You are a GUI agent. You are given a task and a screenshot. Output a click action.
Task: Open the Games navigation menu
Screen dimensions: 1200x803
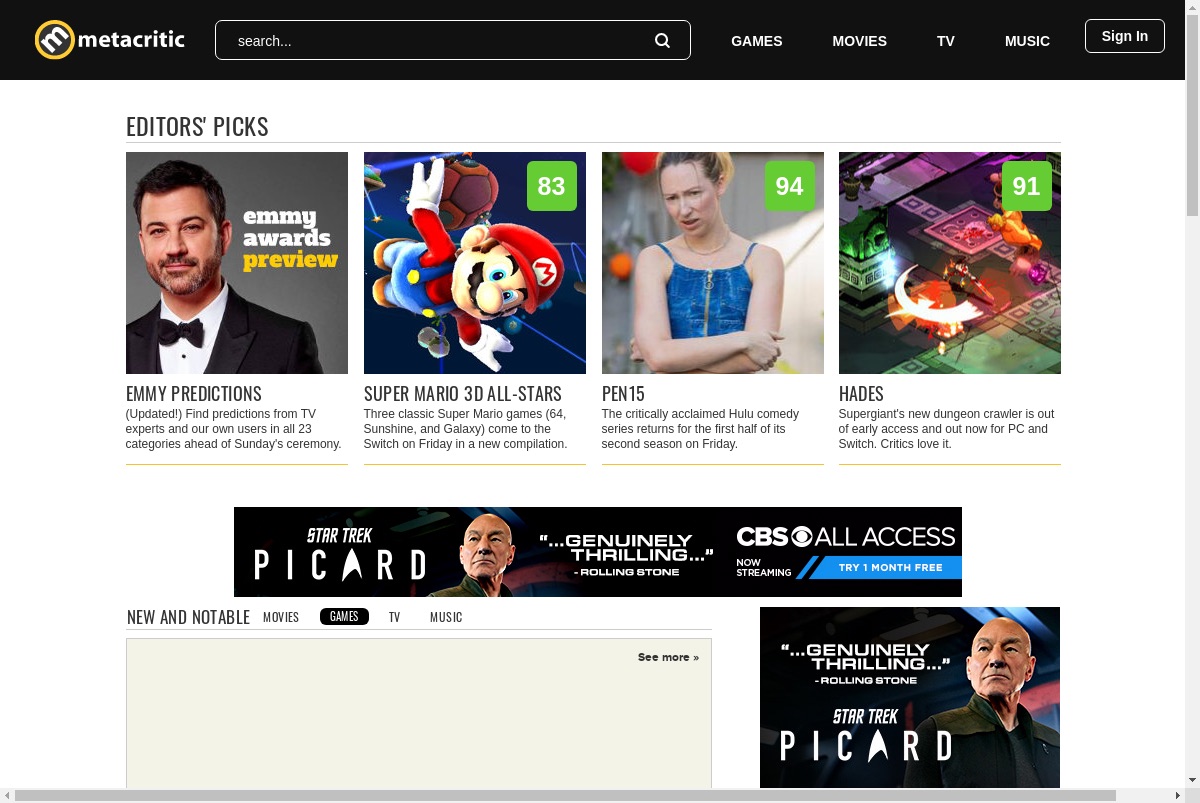coord(757,41)
